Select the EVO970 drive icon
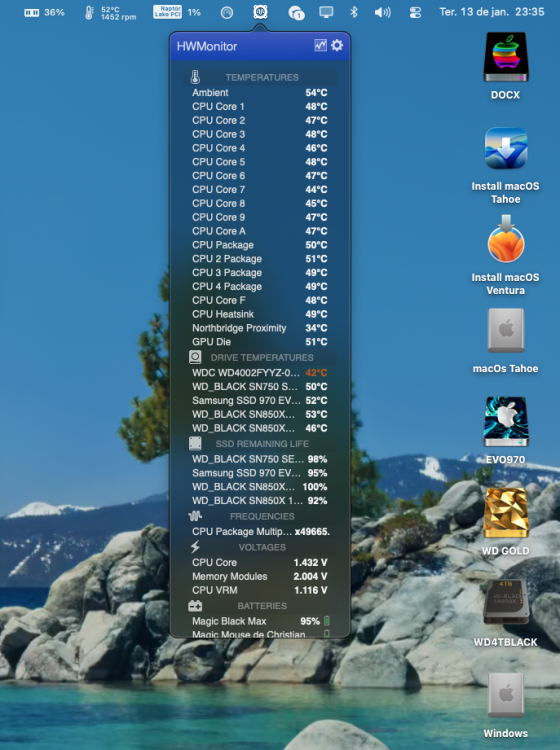Screen dimensions: 560x750 point(505,421)
